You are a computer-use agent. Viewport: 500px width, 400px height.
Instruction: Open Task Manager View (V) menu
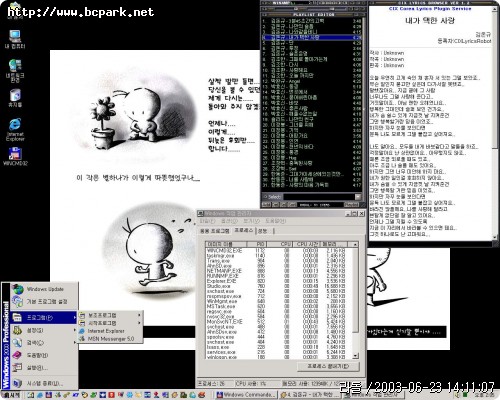click(x=251, y=221)
